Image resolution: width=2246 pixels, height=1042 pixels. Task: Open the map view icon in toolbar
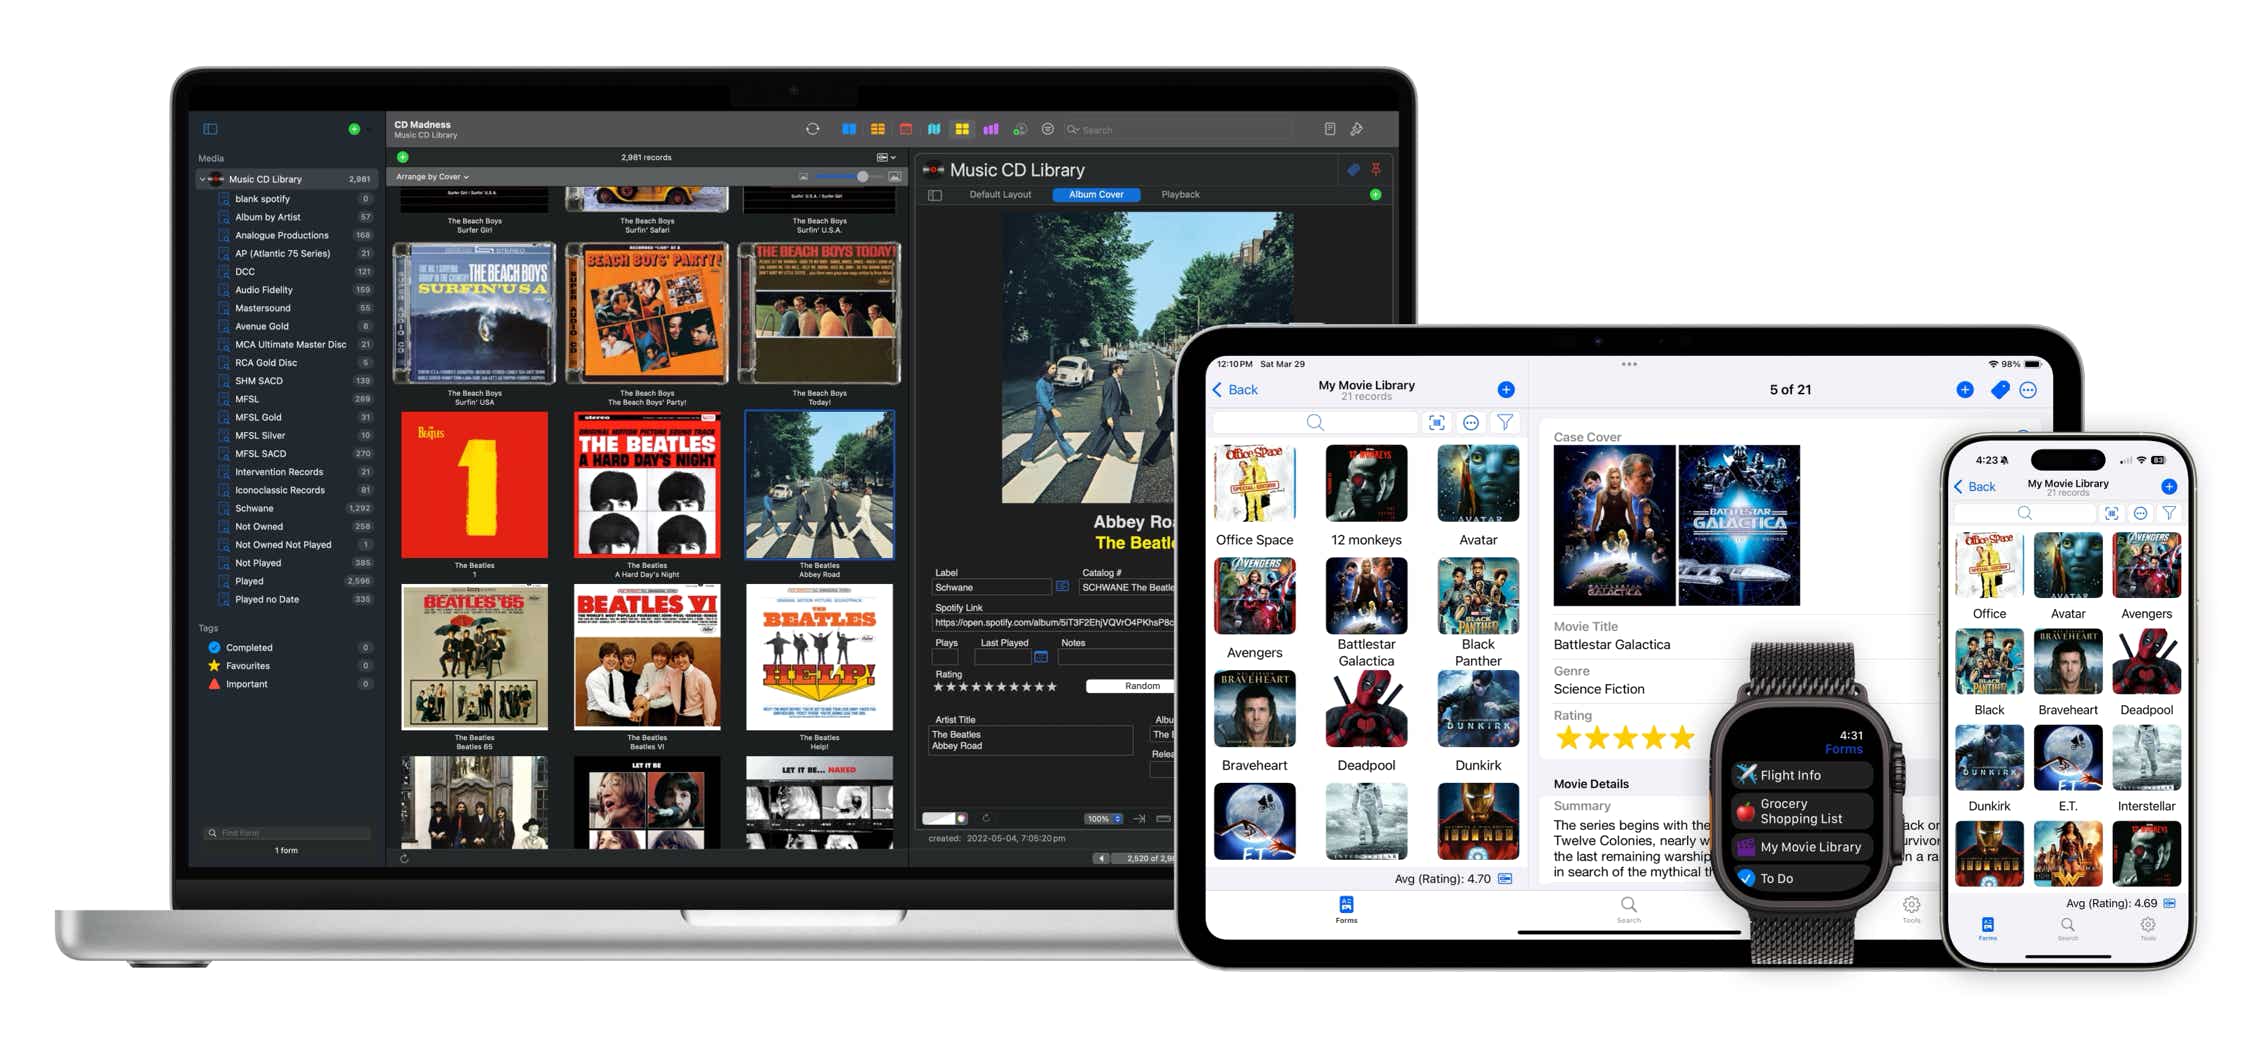coord(934,129)
